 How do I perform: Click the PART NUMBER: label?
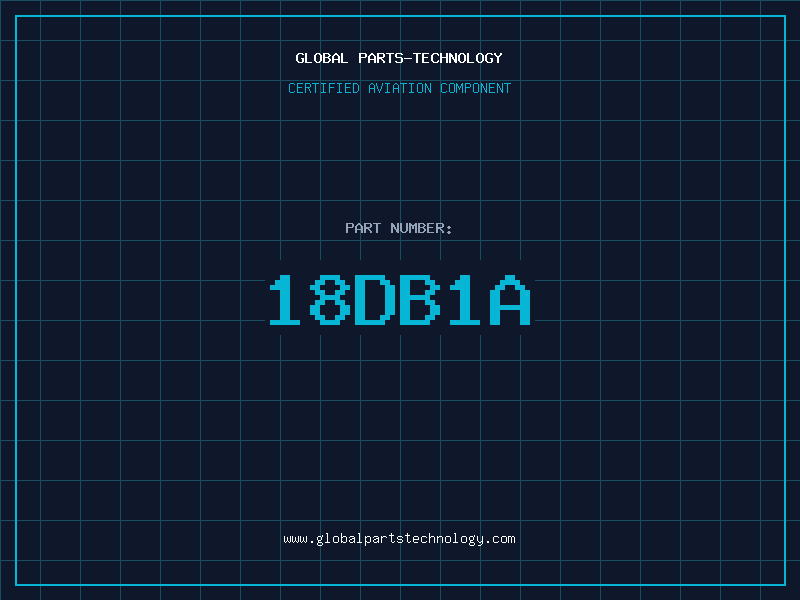tap(398, 228)
